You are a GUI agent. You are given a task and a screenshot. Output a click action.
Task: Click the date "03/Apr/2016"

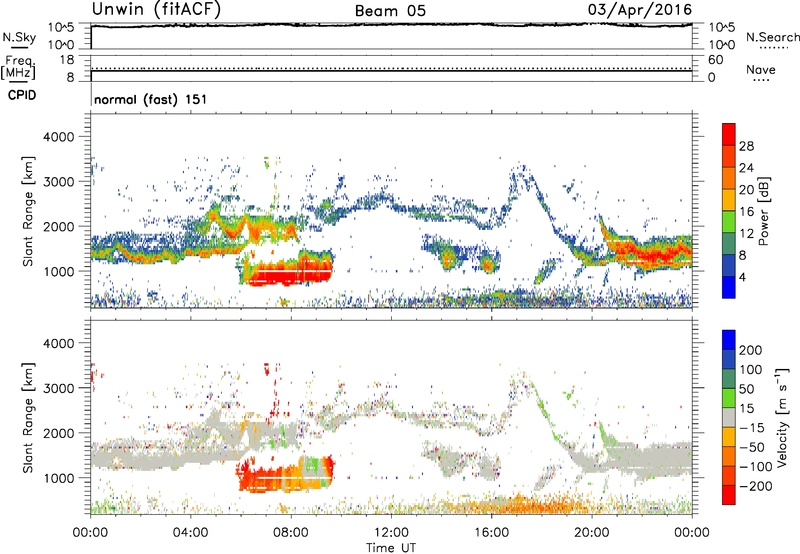pyautogui.click(x=640, y=9)
